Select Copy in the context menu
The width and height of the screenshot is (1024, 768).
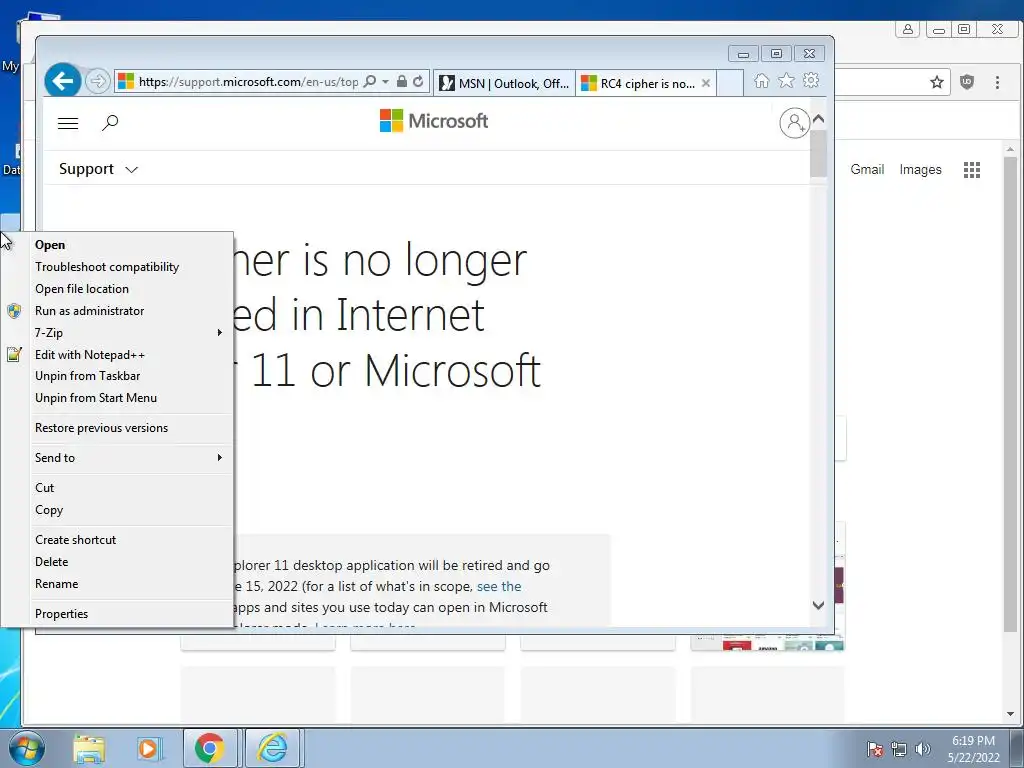click(118, 510)
